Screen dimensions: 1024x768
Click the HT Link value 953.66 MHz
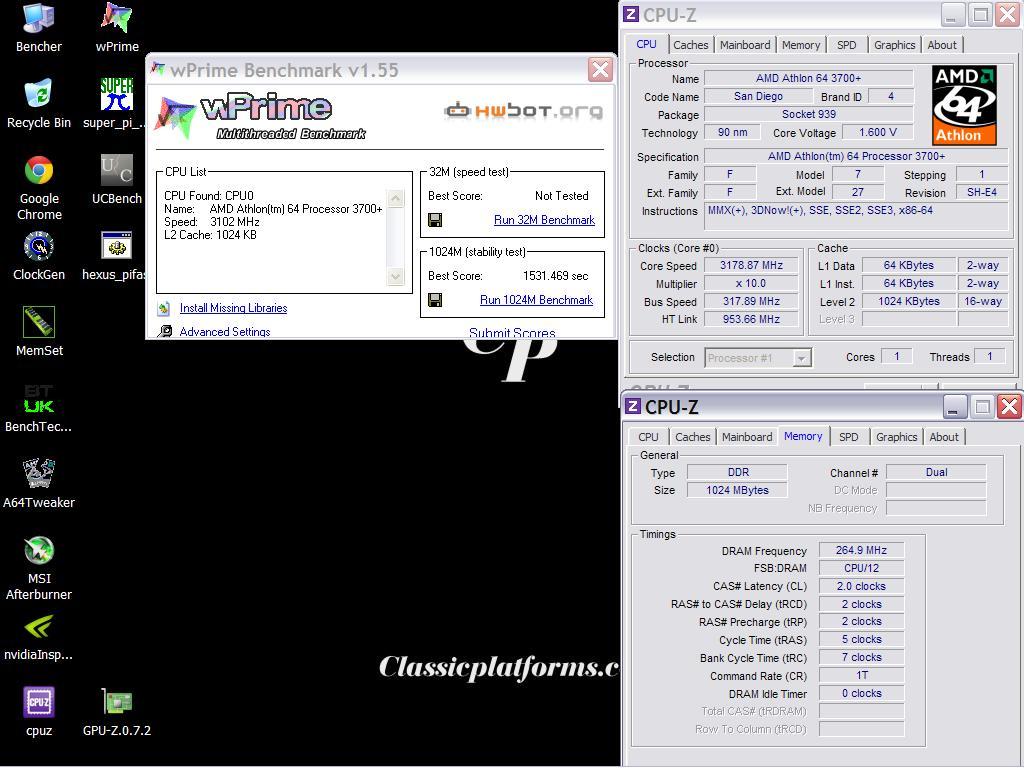(751, 319)
